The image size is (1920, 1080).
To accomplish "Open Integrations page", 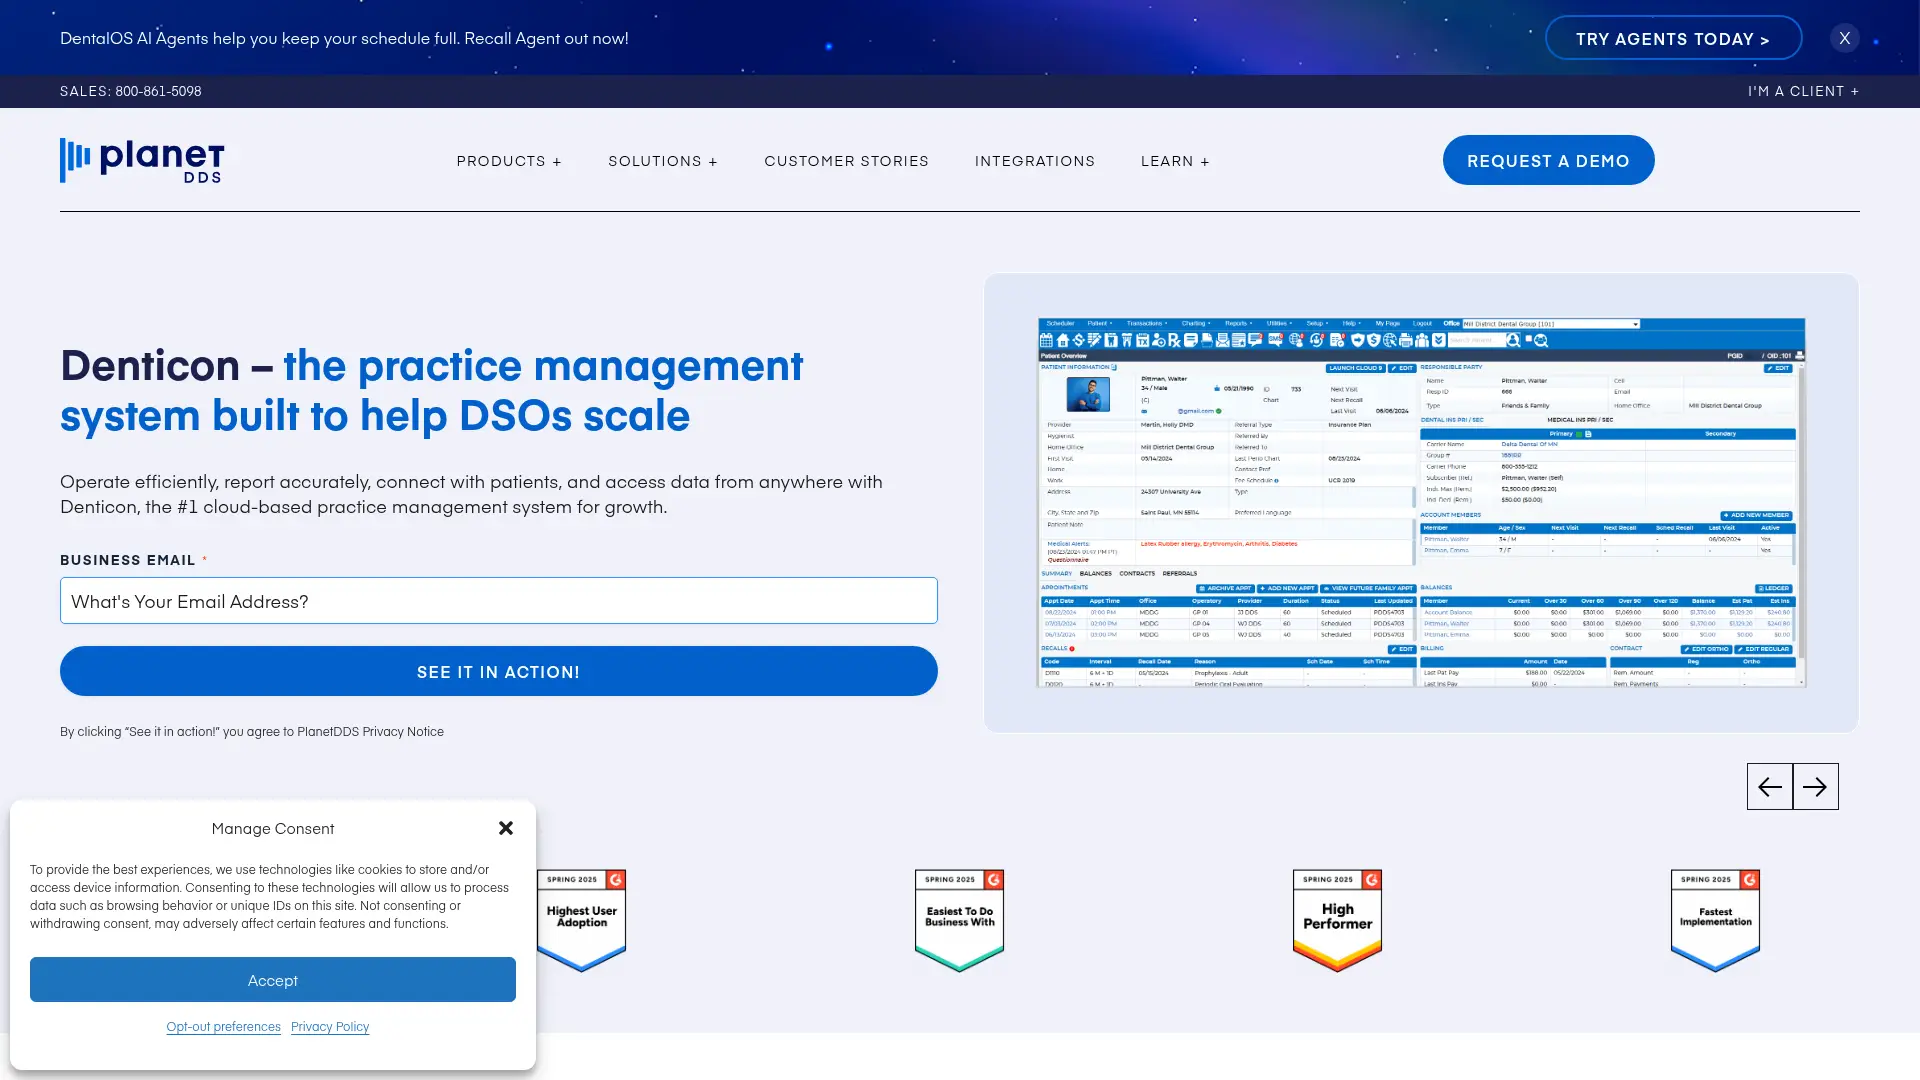I will click(1035, 161).
